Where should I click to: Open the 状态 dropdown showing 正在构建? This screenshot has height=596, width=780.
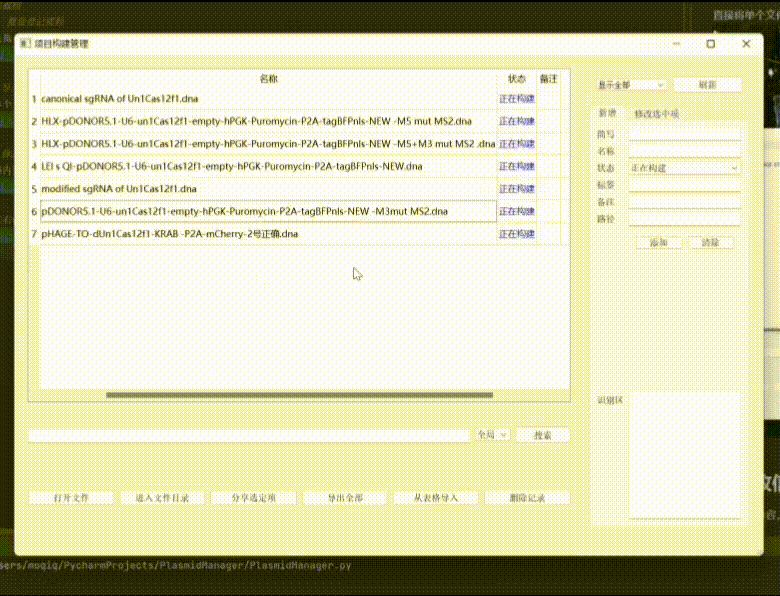[x=684, y=168]
